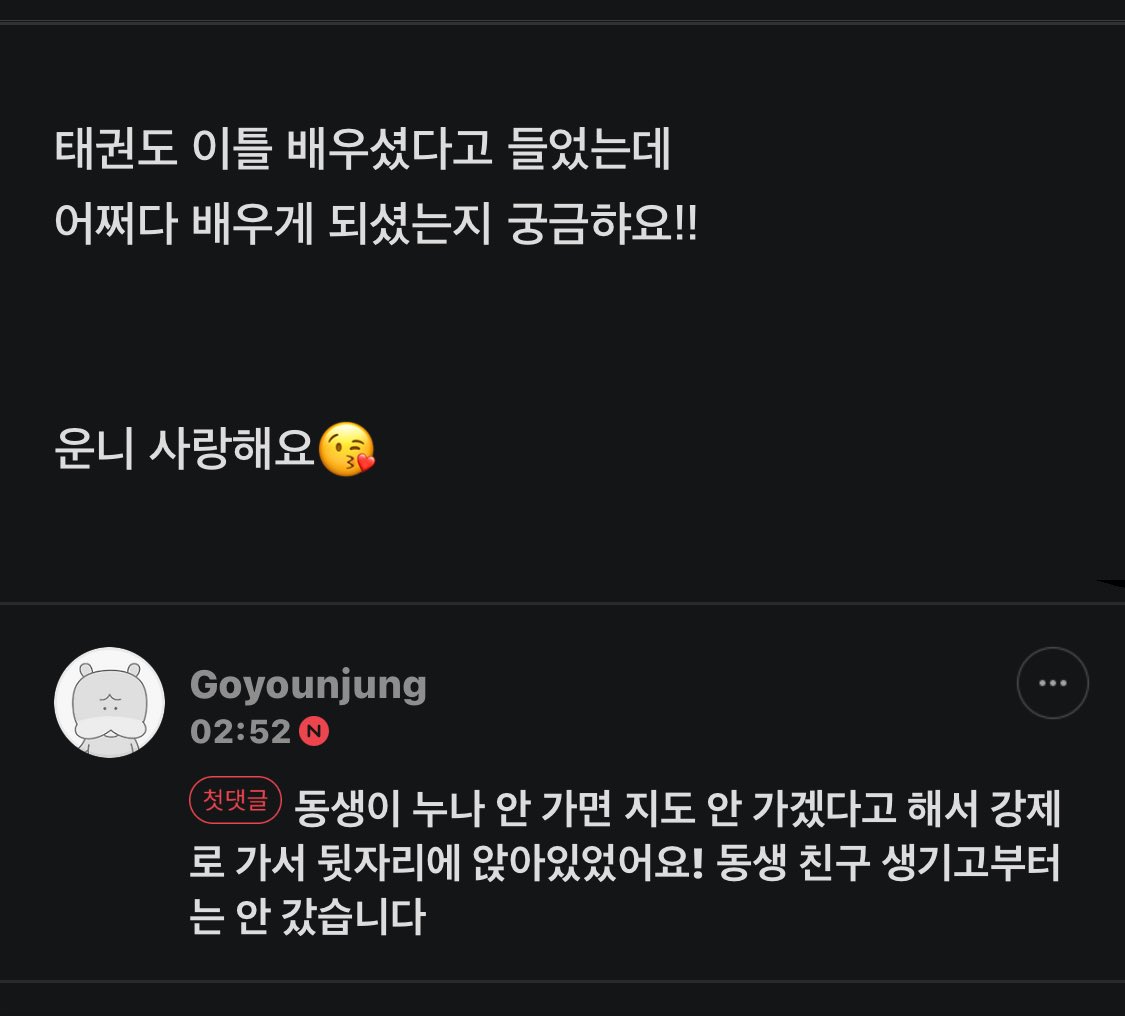
Task: Tap the kissing face emoji
Action: (347, 449)
